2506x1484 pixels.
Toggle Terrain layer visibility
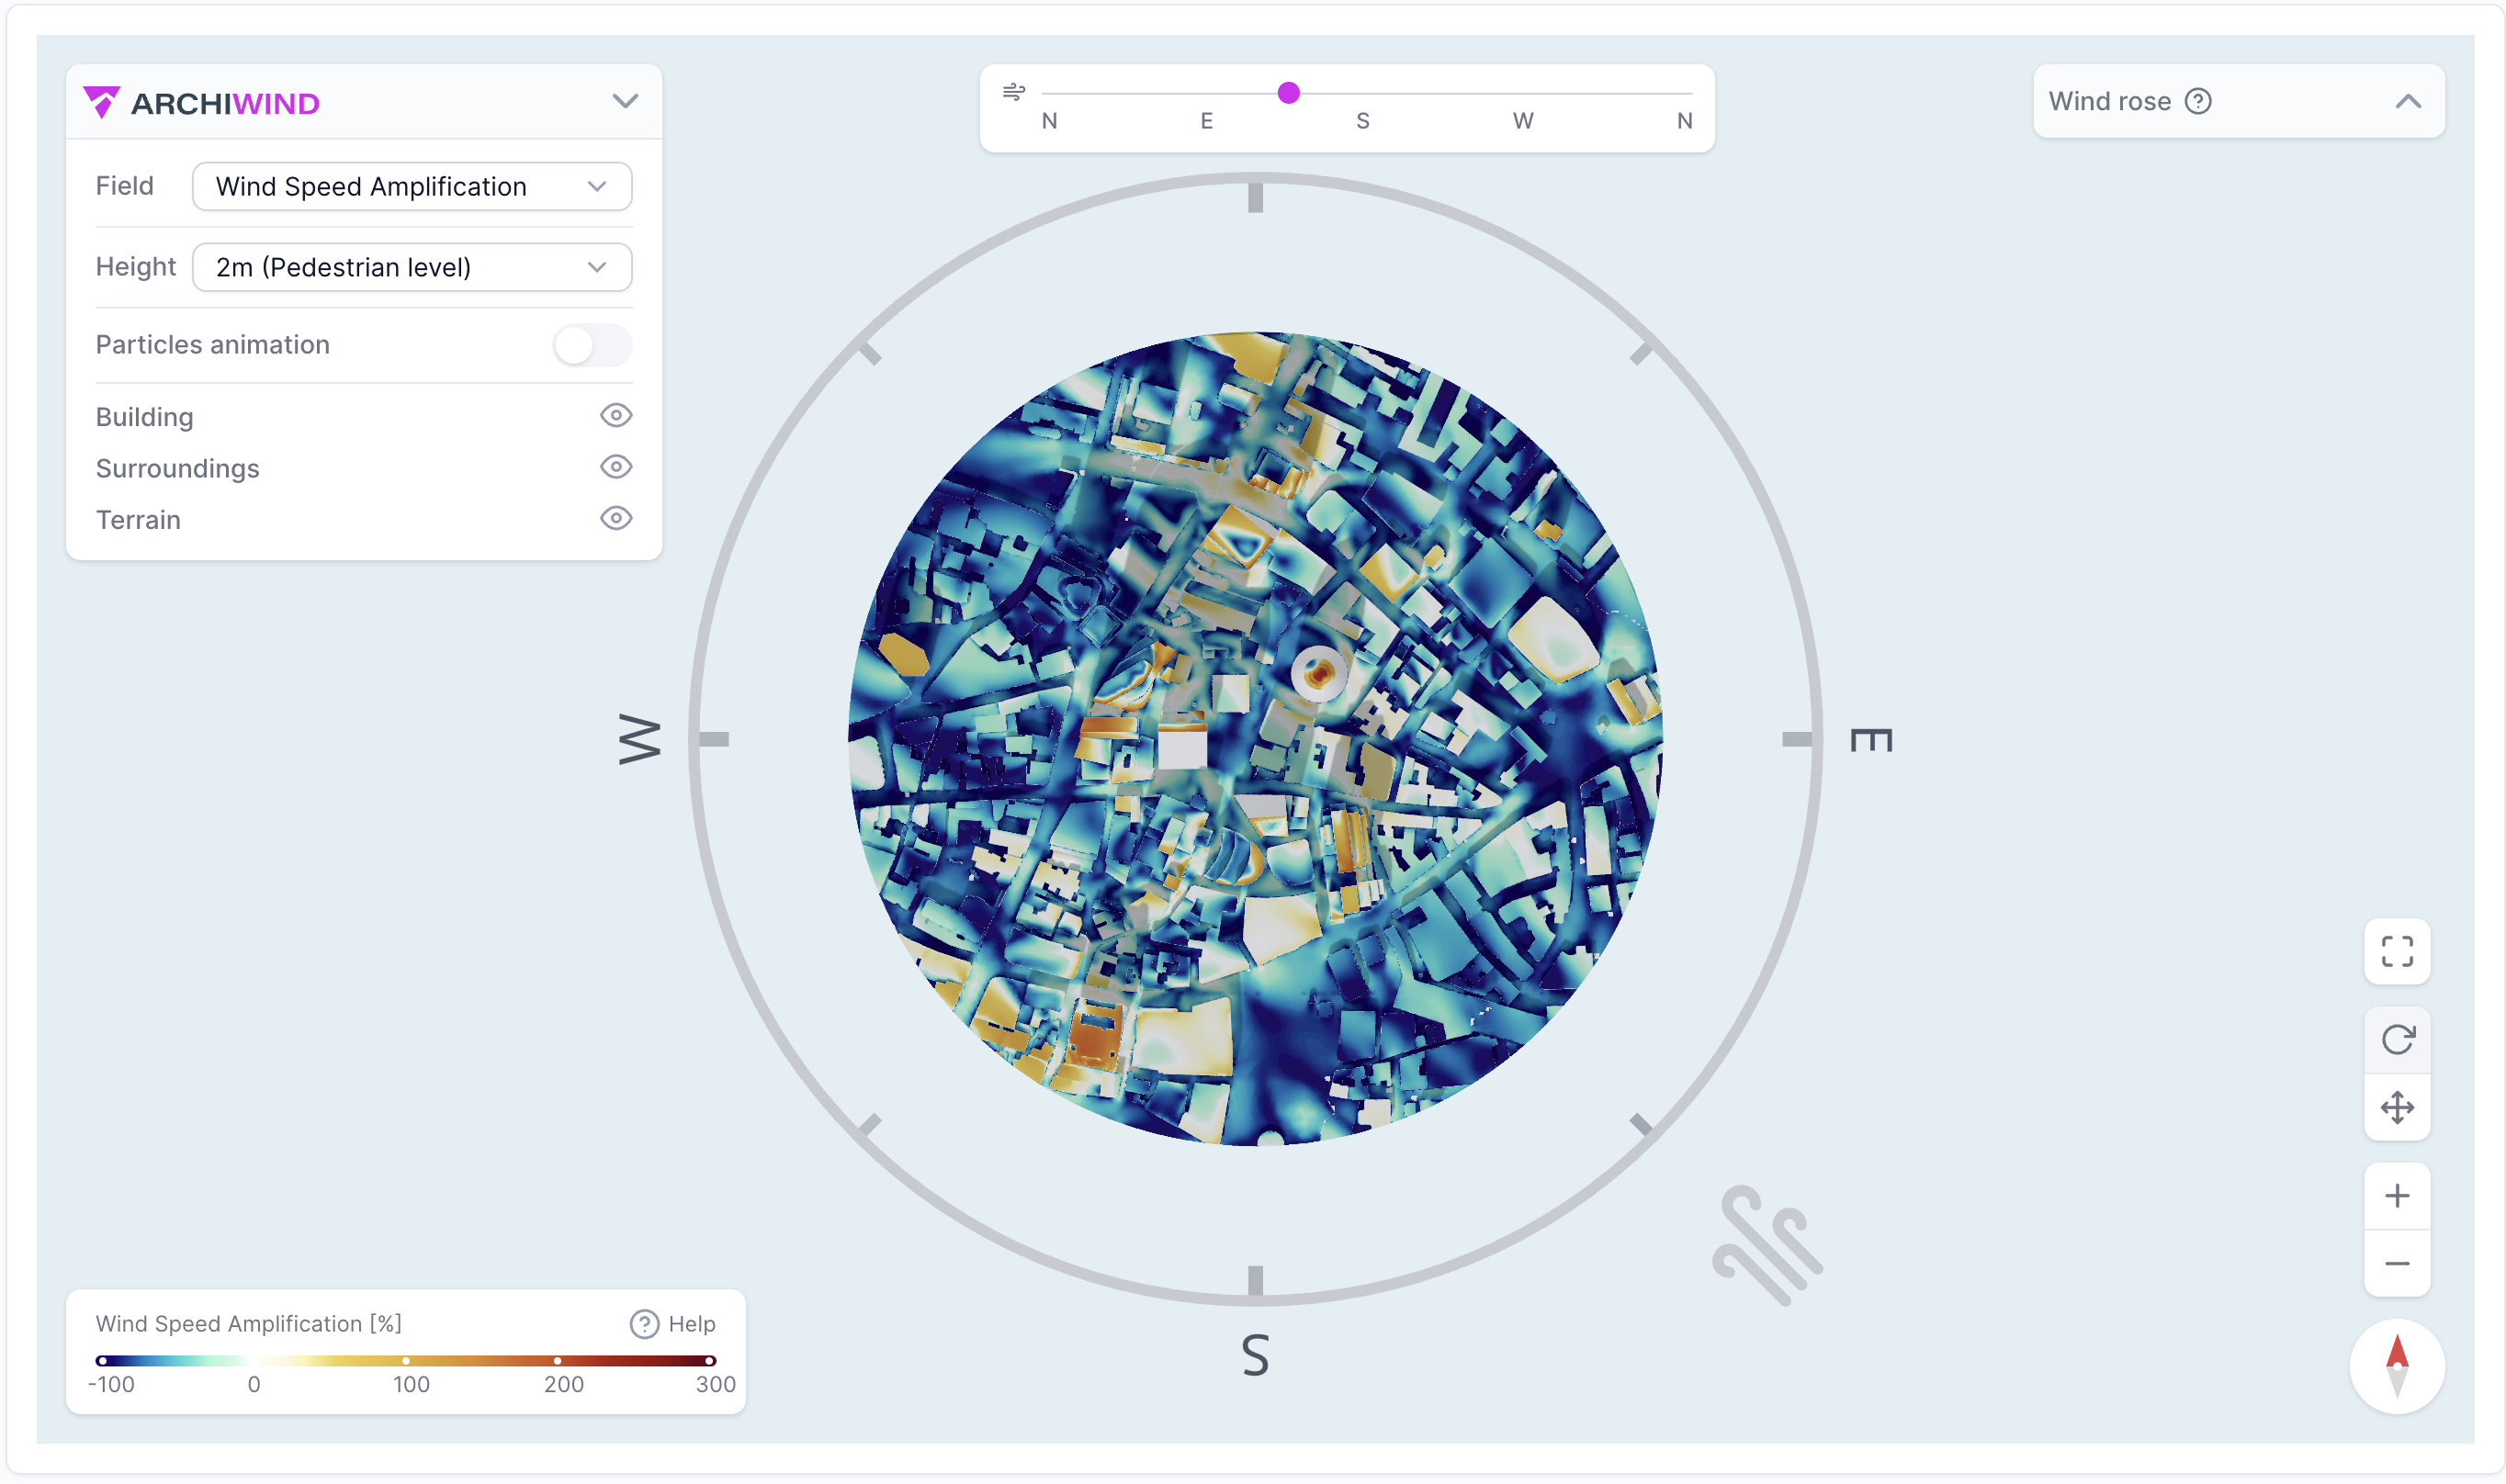click(615, 519)
